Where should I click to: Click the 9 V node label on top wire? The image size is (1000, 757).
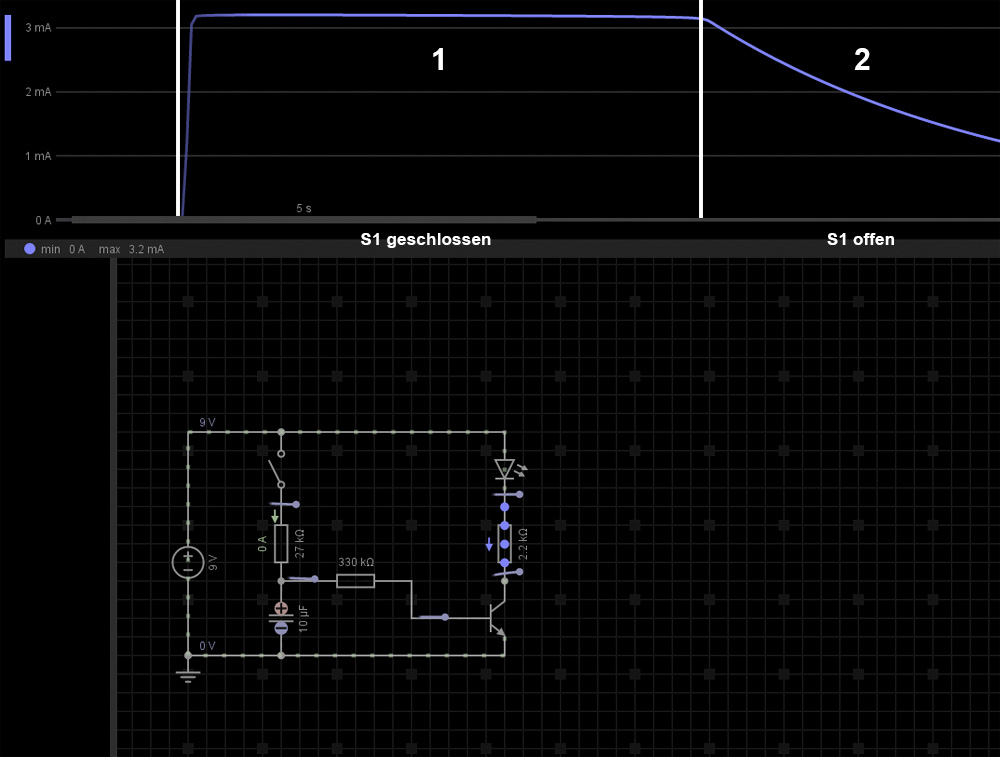pyautogui.click(x=207, y=424)
